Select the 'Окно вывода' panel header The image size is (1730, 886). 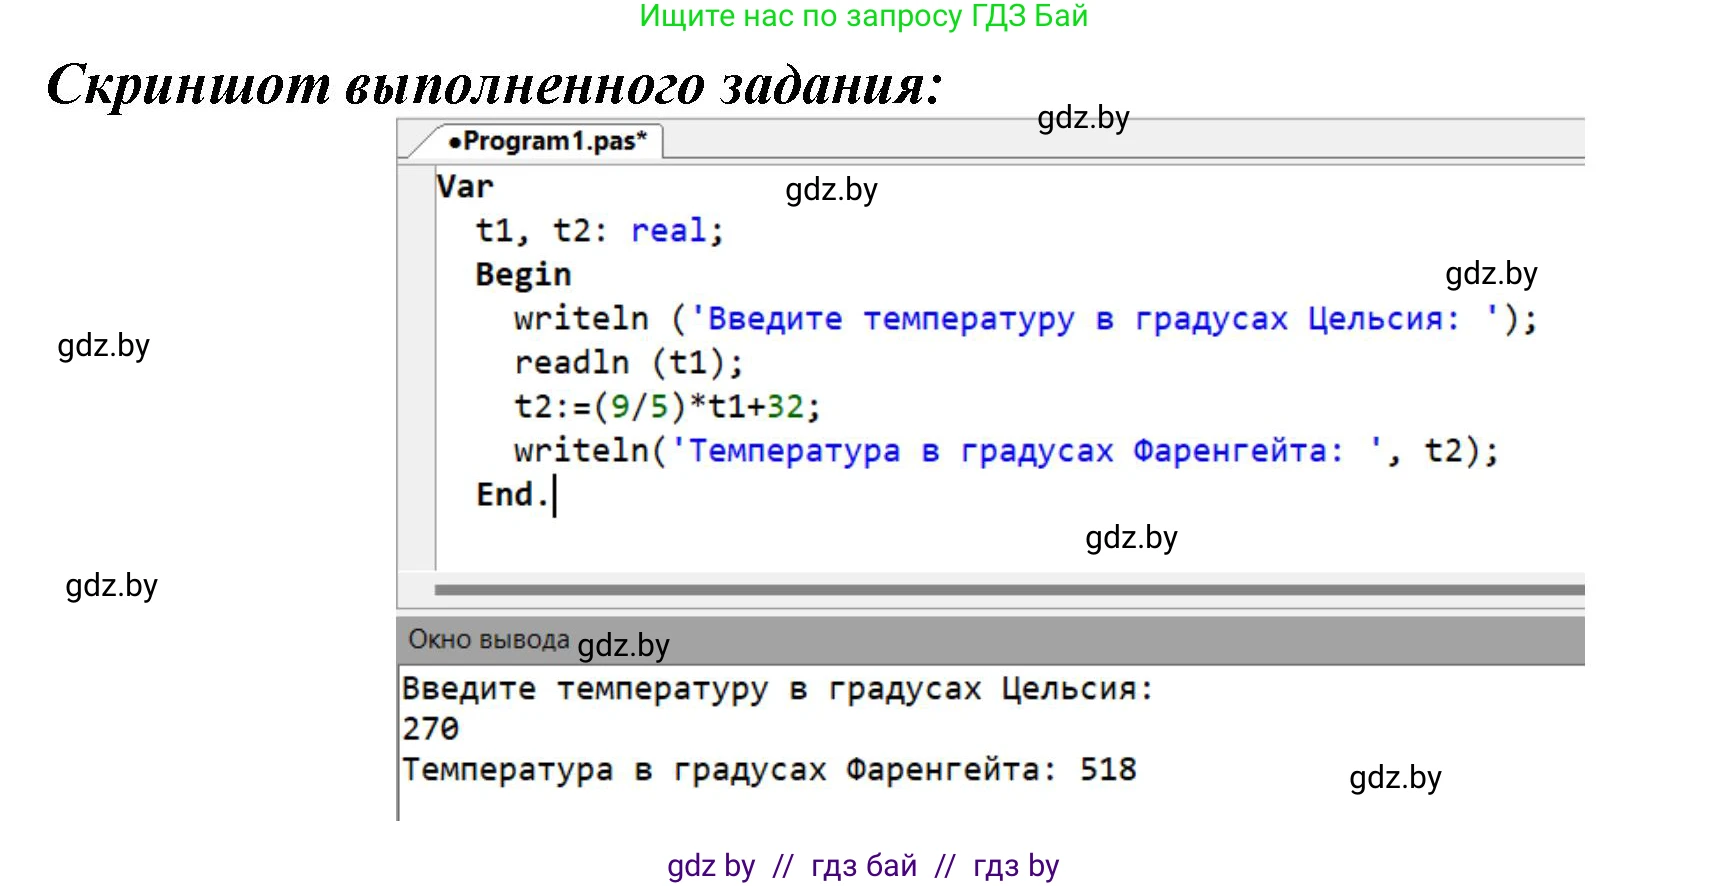[x=488, y=640]
